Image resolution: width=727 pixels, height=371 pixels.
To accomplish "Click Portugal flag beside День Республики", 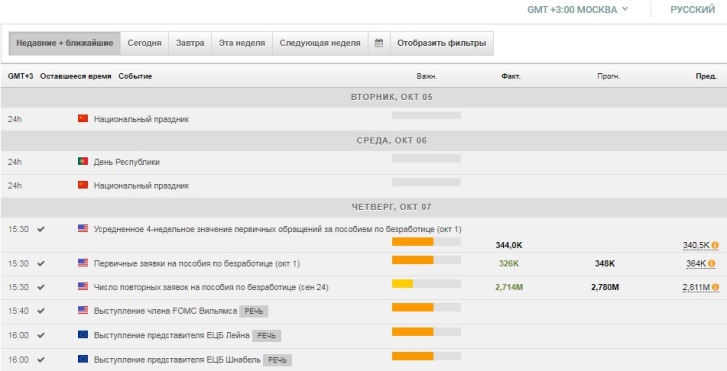I will (83, 161).
